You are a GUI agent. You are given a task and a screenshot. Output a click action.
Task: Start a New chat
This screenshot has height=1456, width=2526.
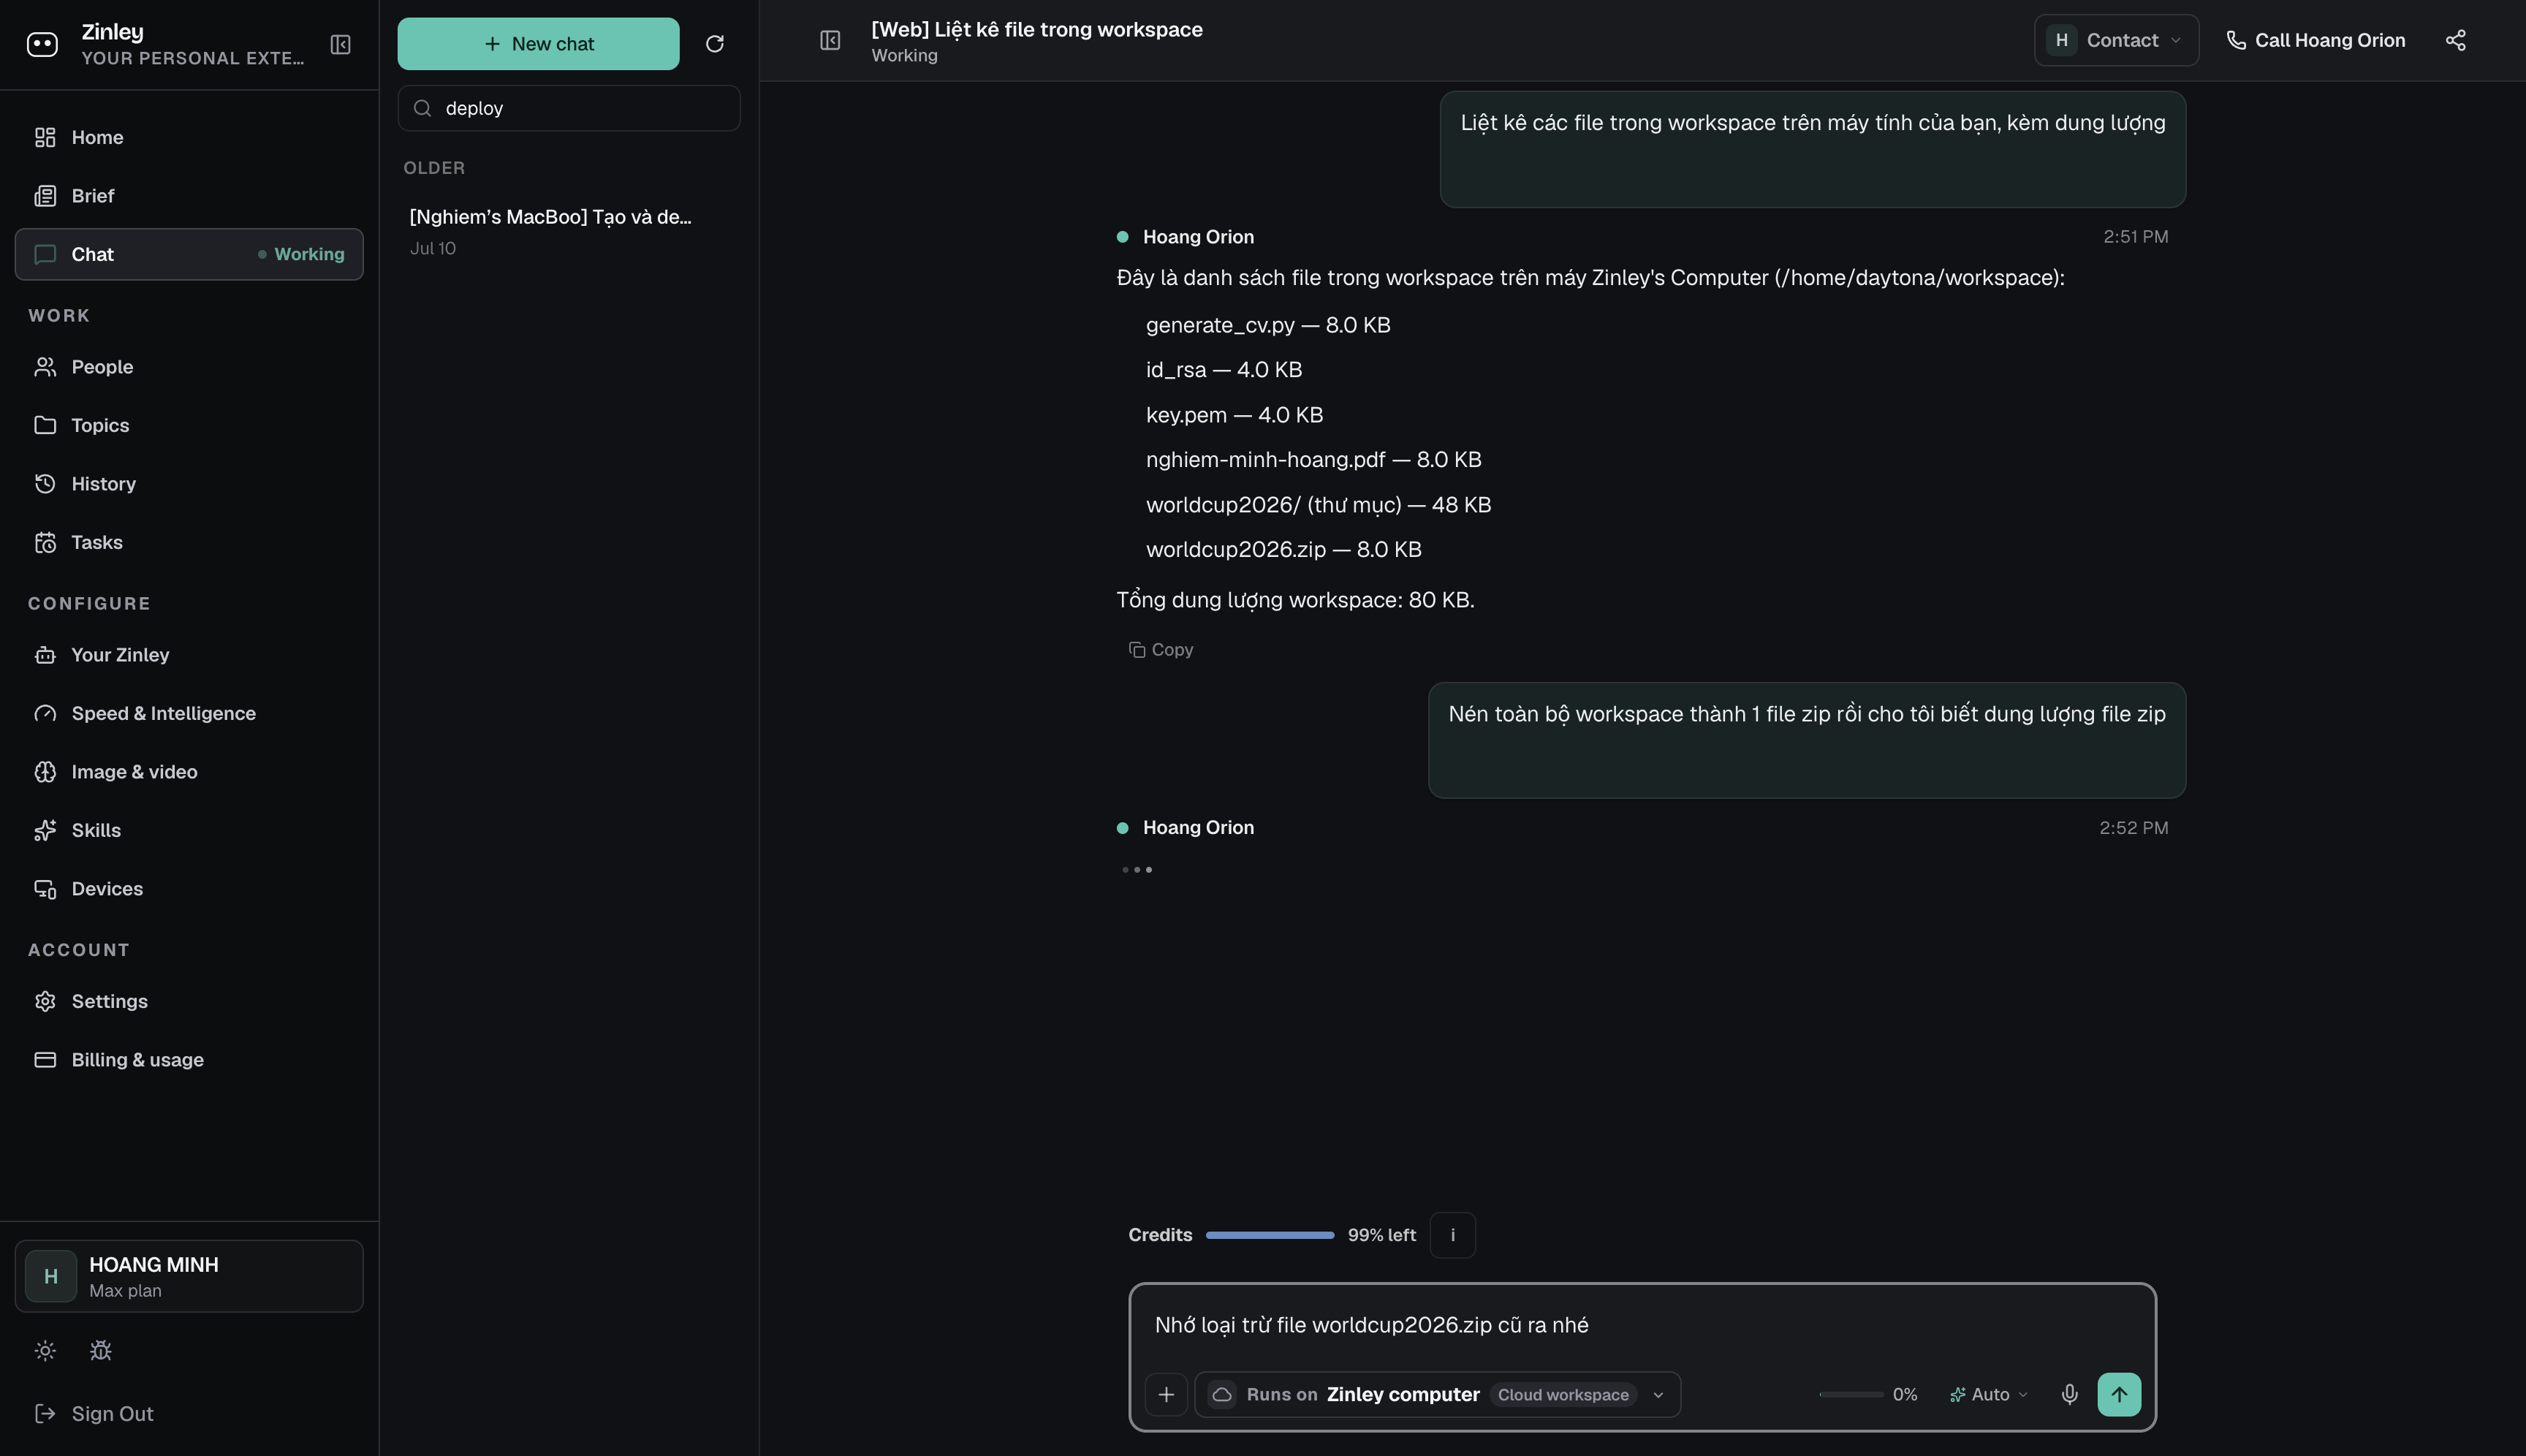point(538,44)
